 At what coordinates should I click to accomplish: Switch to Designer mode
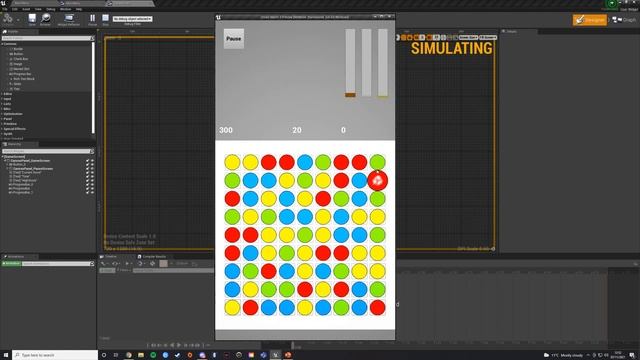590,20
